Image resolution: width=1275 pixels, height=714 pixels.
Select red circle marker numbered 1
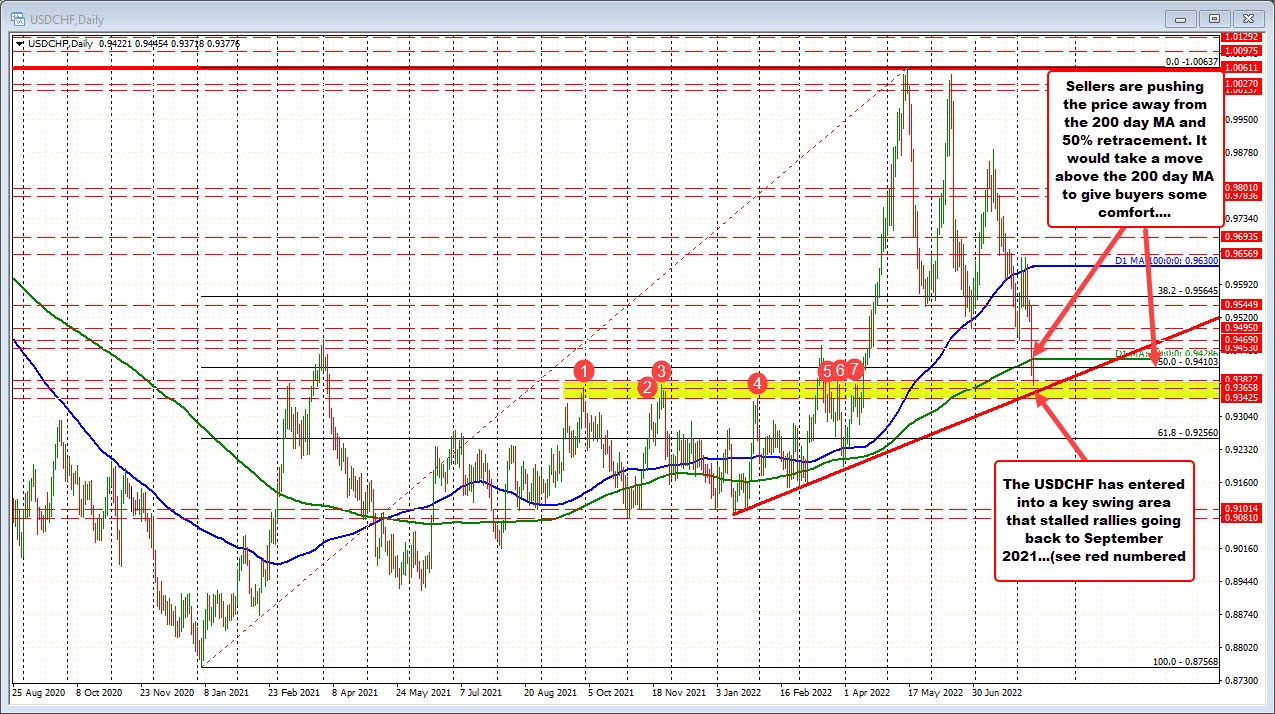(585, 372)
